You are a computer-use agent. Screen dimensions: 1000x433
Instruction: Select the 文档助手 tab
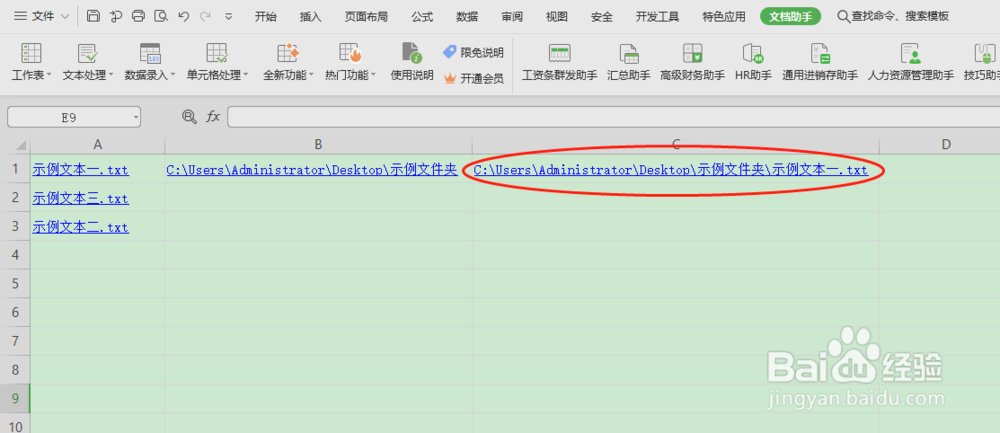[791, 17]
